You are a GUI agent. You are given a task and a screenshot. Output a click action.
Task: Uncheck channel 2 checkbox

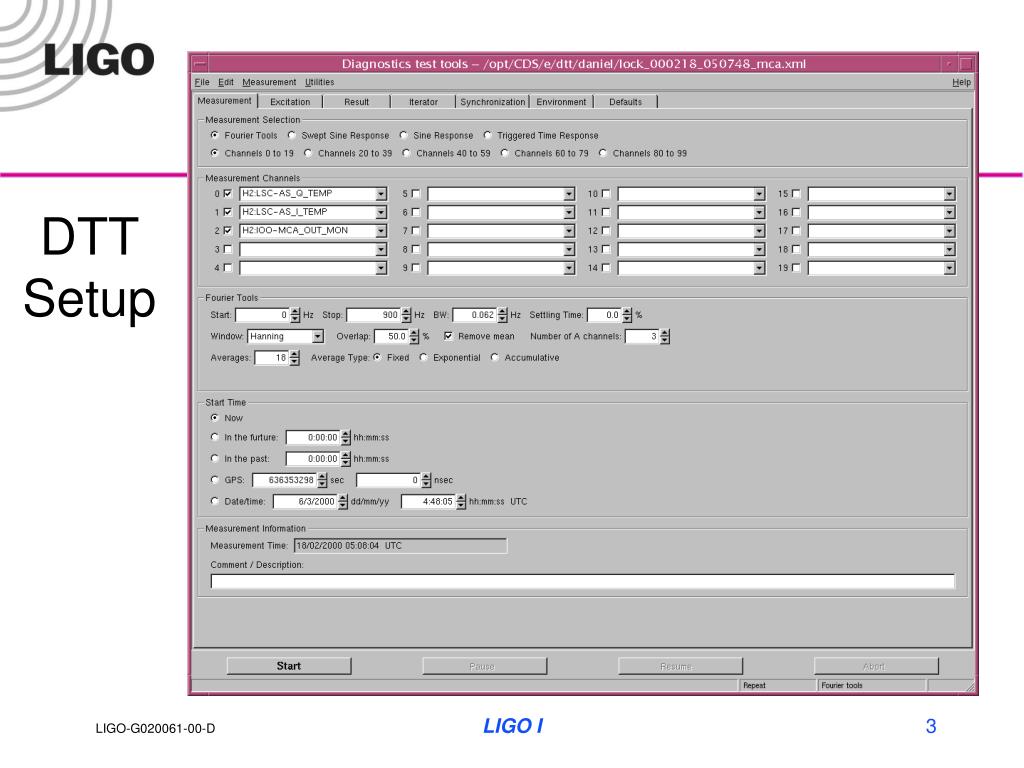point(227,231)
